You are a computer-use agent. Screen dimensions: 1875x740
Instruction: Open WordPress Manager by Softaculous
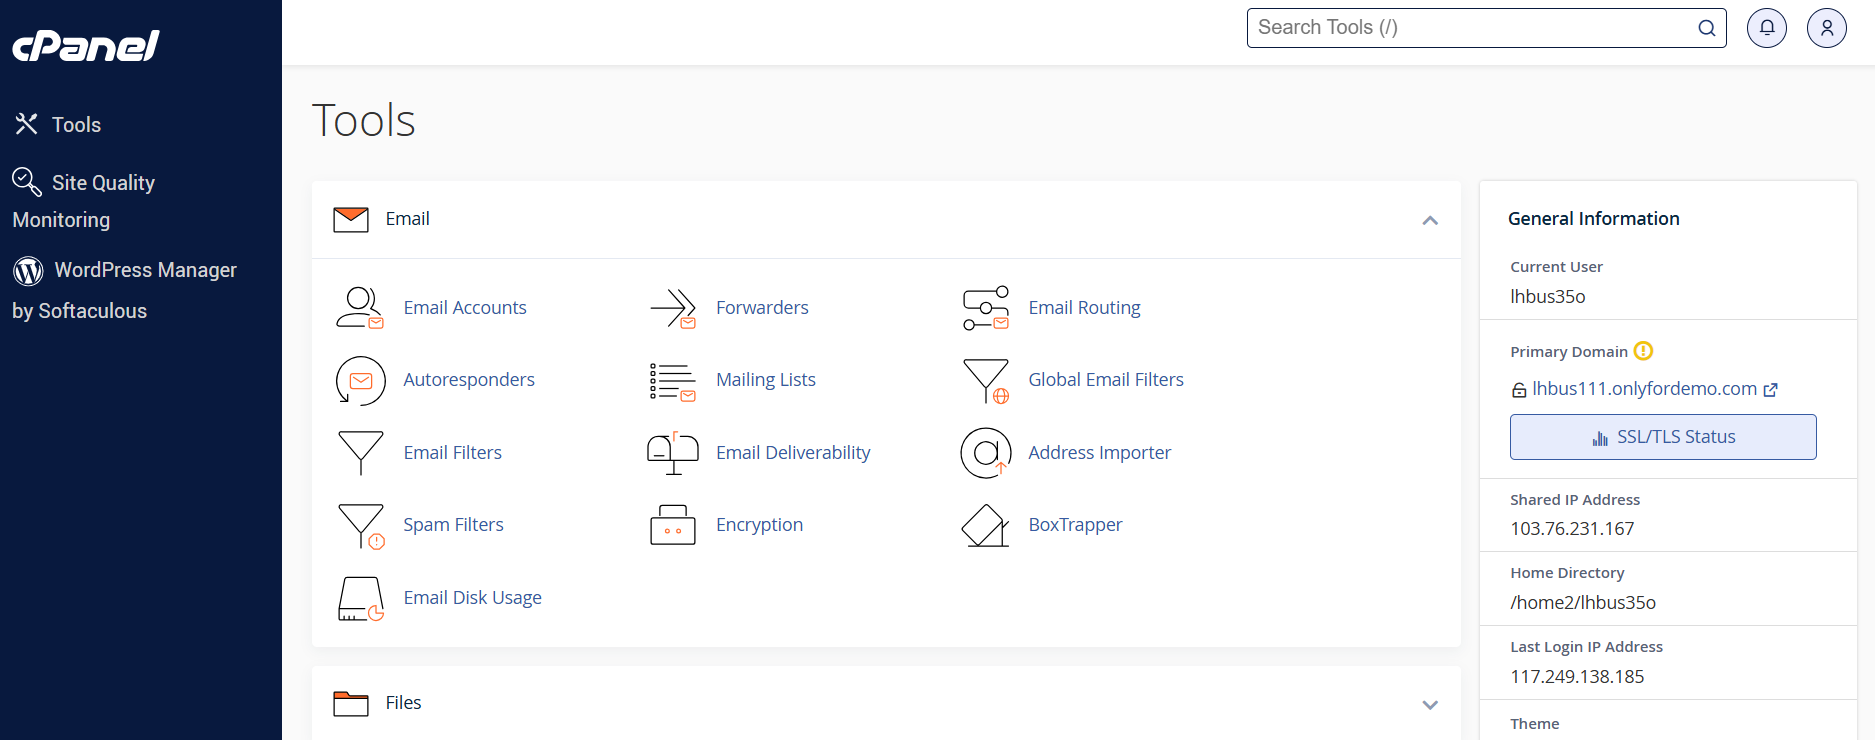tap(125, 290)
